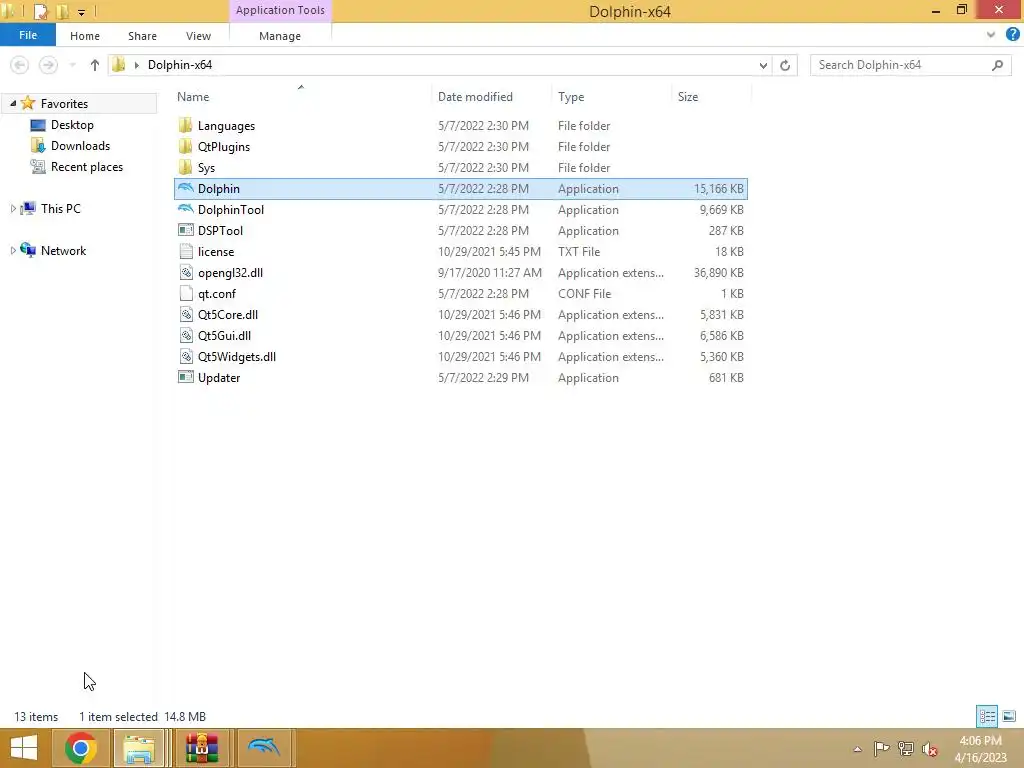Viewport: 1024px width, 768px height.
Task: Switch to details view layout
Action: point(987,716)
